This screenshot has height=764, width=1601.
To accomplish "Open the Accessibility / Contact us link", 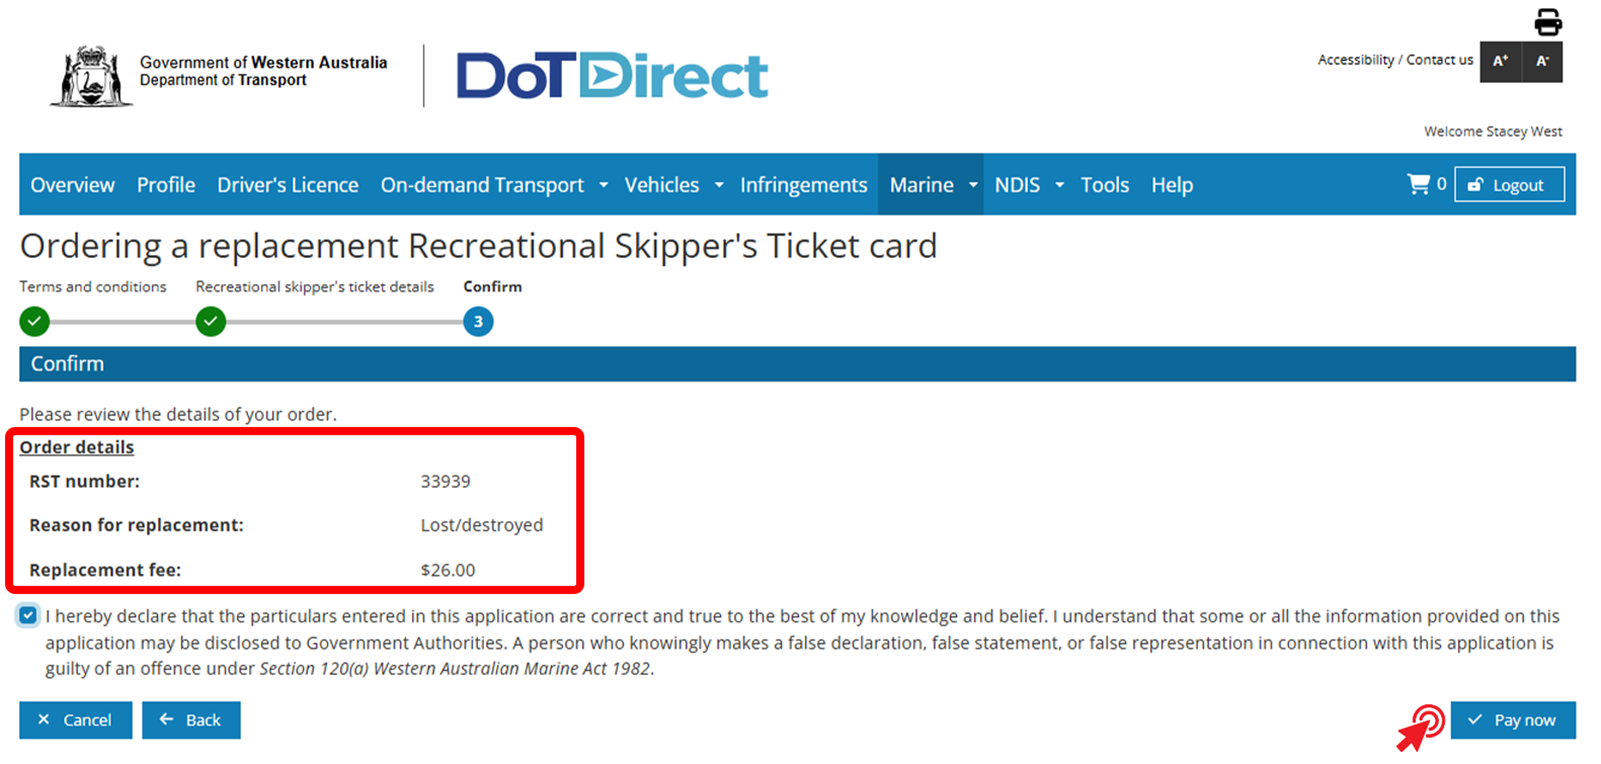I will click(1395, 60).
